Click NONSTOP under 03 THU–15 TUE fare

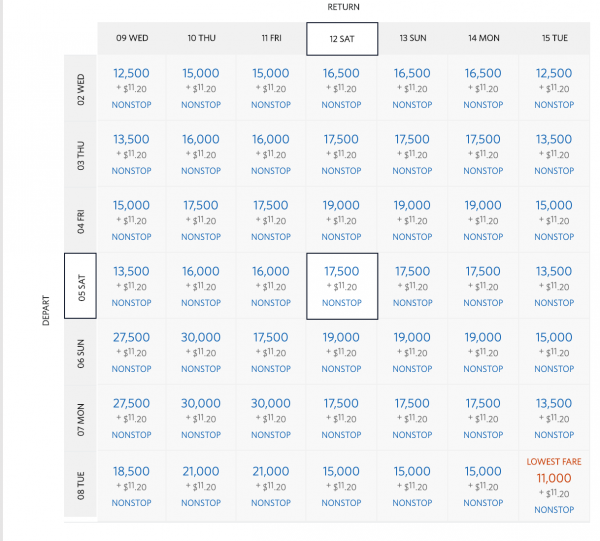(x=554, y=170)
